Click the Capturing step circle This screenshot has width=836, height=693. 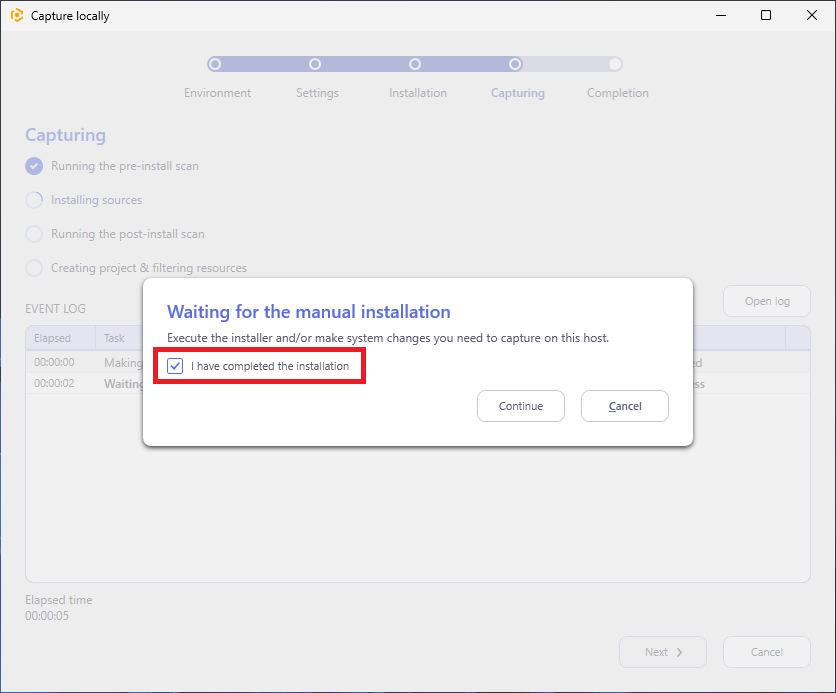click(515, 64)
